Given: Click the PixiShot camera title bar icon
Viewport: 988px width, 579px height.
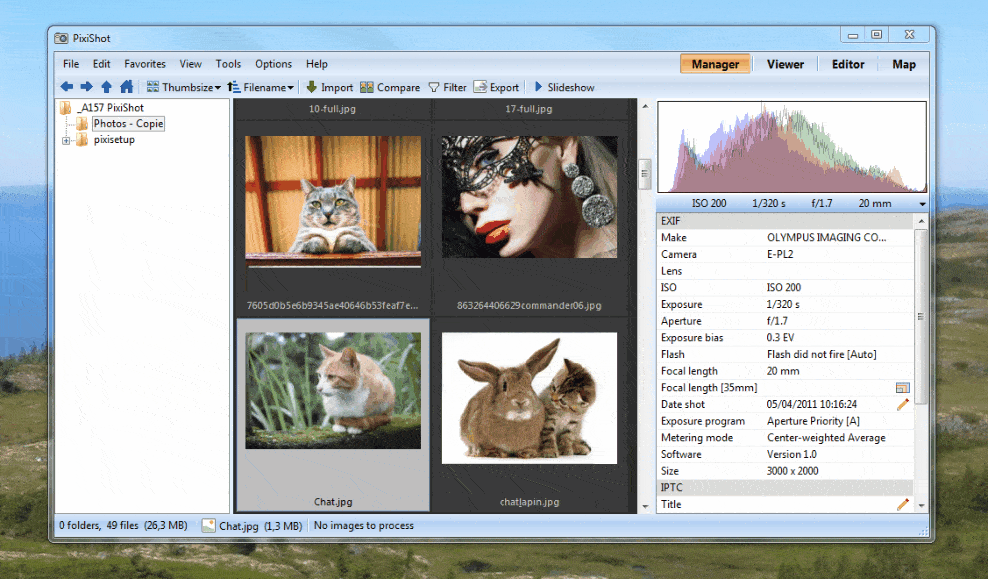Looking at the screenshot, I should click(61, 38).
